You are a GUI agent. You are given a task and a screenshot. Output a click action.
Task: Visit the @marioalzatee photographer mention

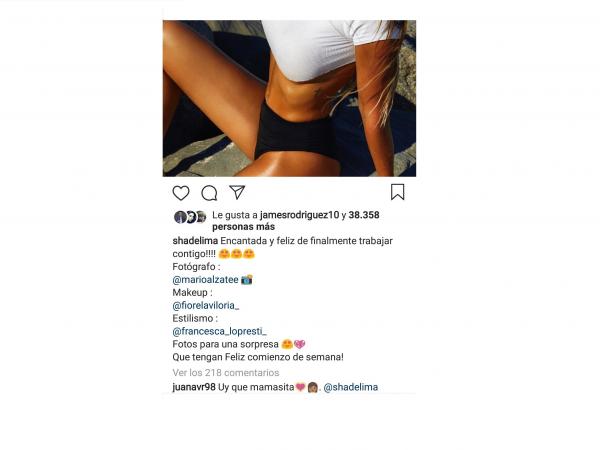[x=205, y=280]
